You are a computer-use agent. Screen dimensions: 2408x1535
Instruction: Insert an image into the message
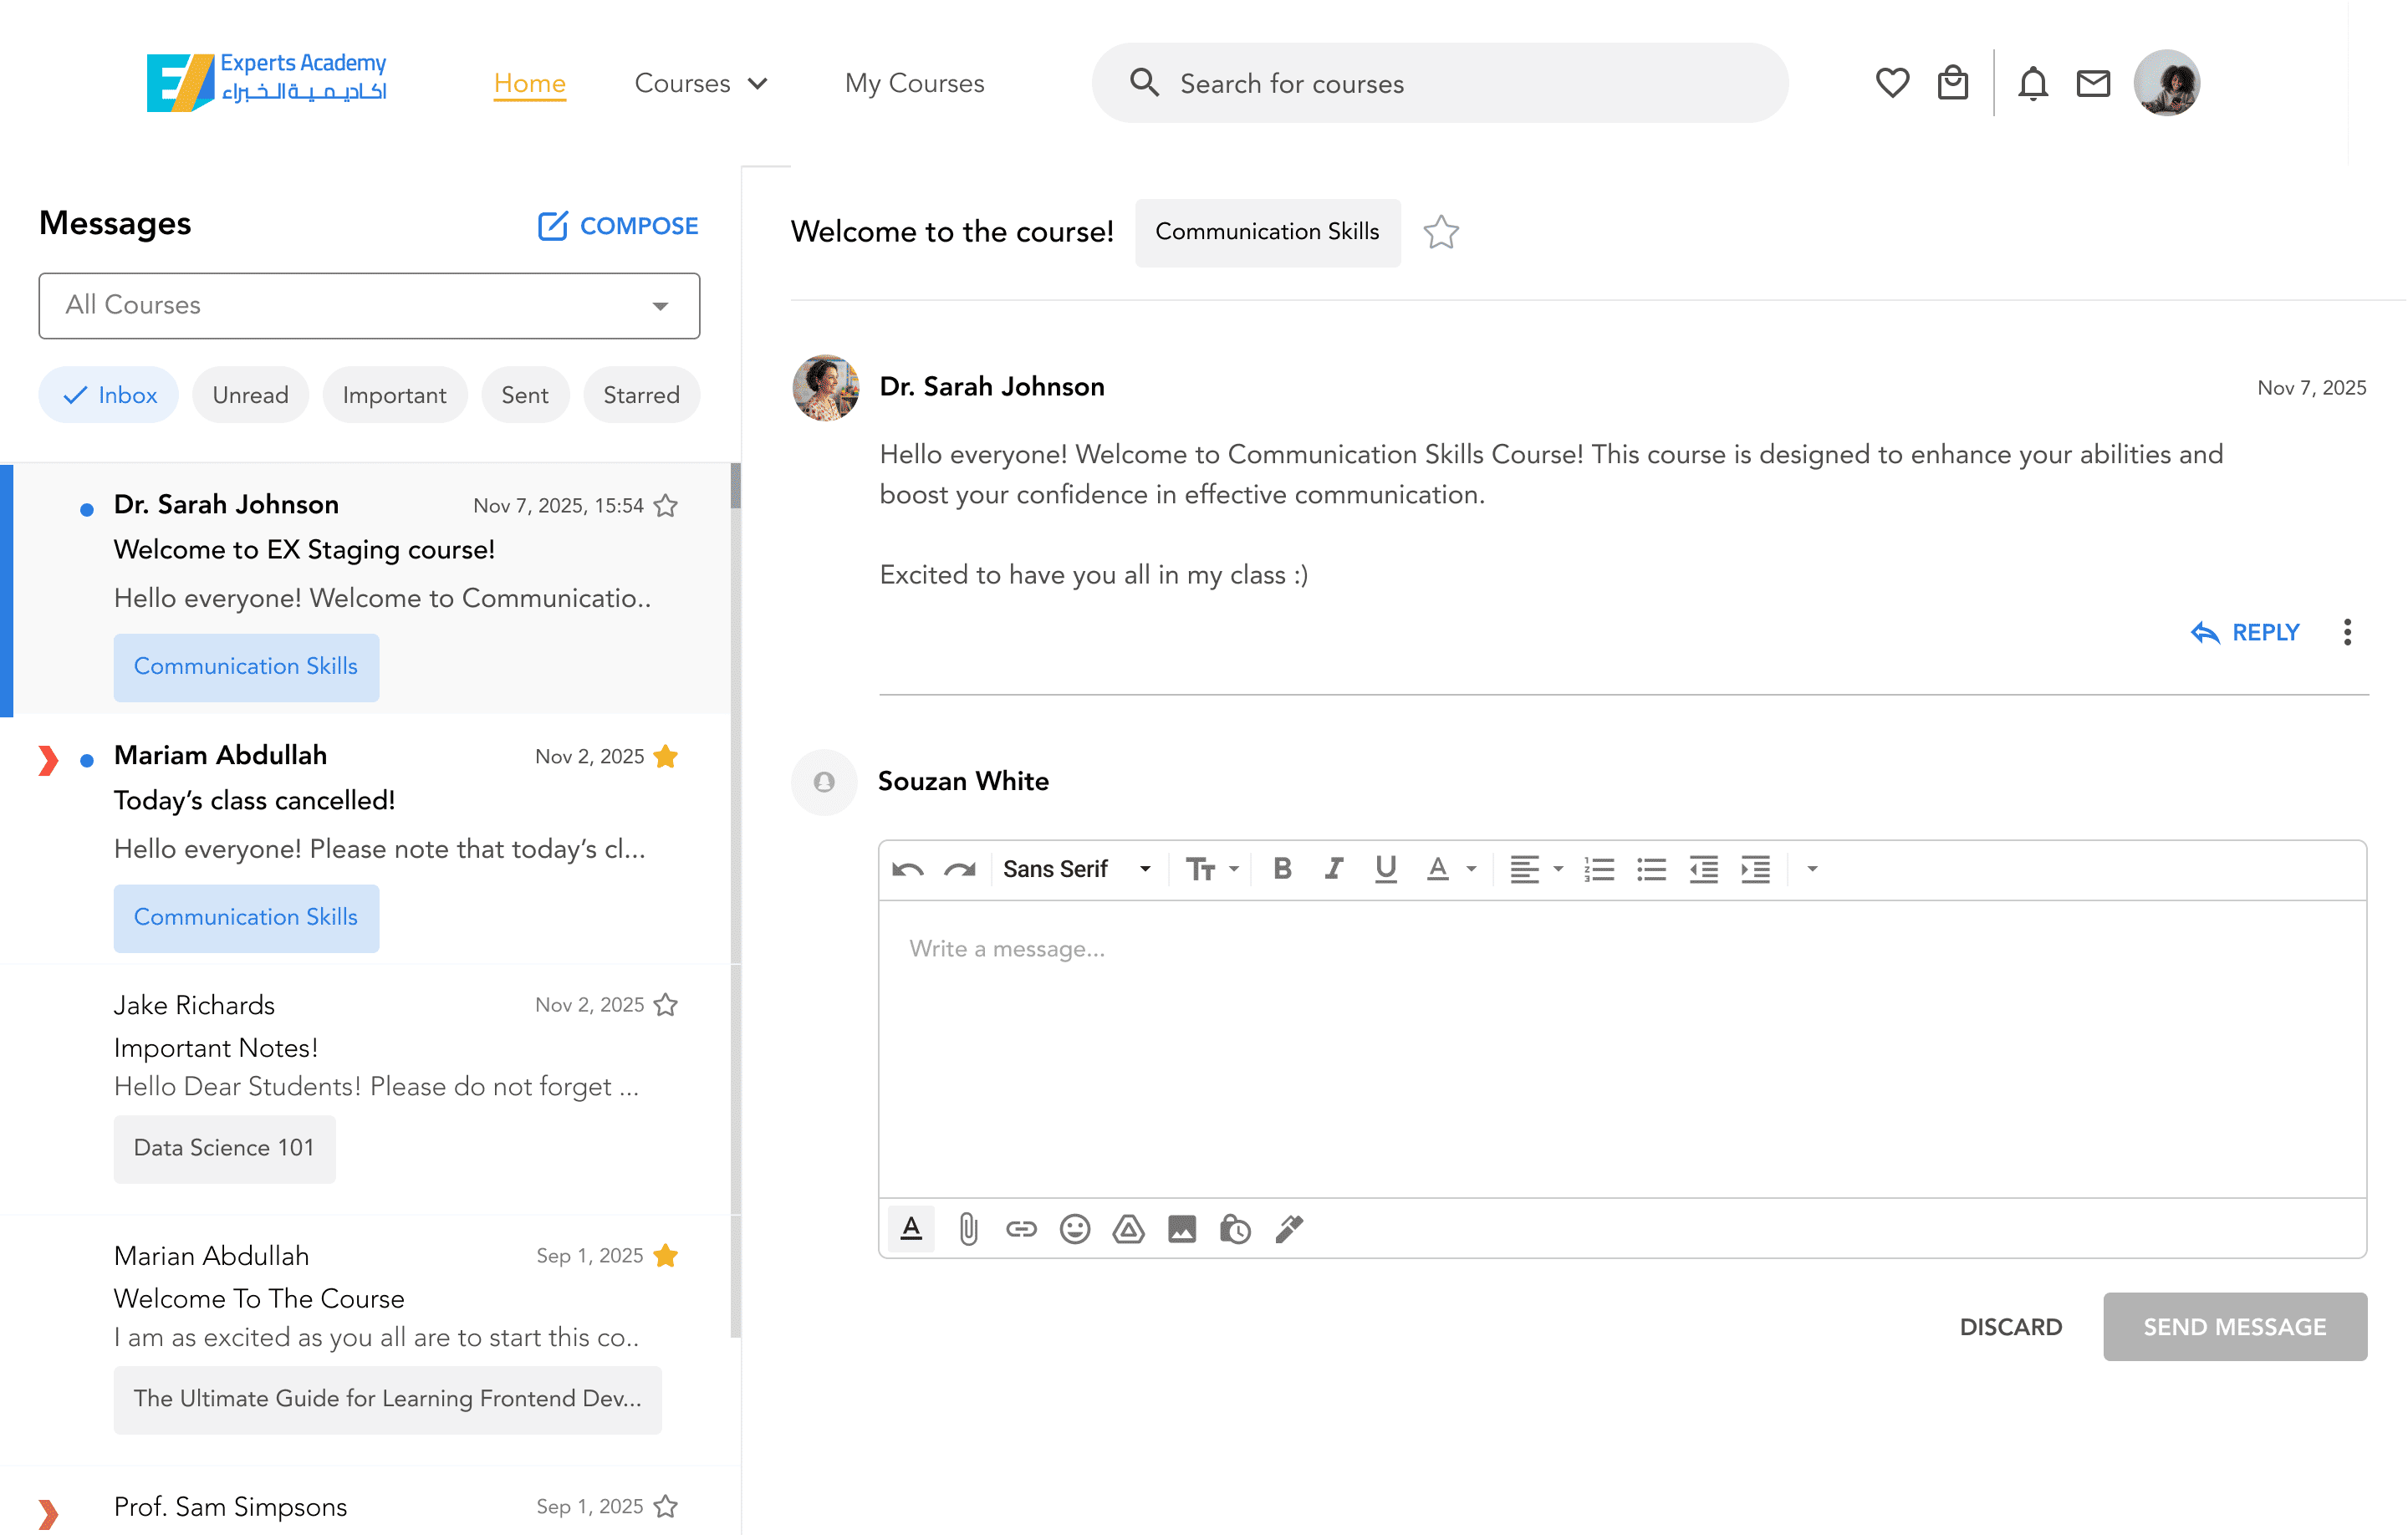tap(1182, 1228)
